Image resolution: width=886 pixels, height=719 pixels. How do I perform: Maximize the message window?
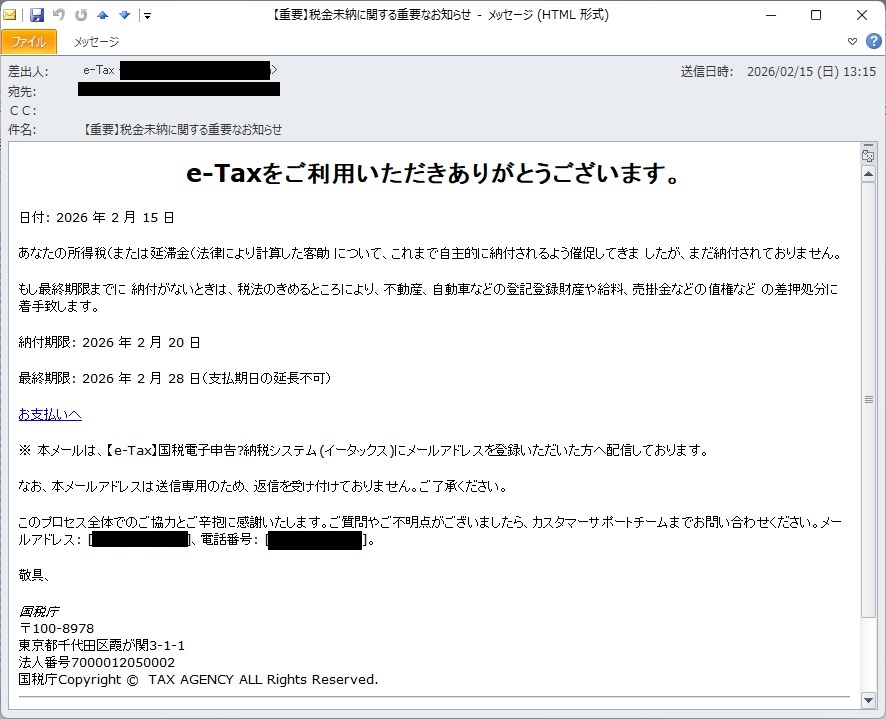point(815,15)
